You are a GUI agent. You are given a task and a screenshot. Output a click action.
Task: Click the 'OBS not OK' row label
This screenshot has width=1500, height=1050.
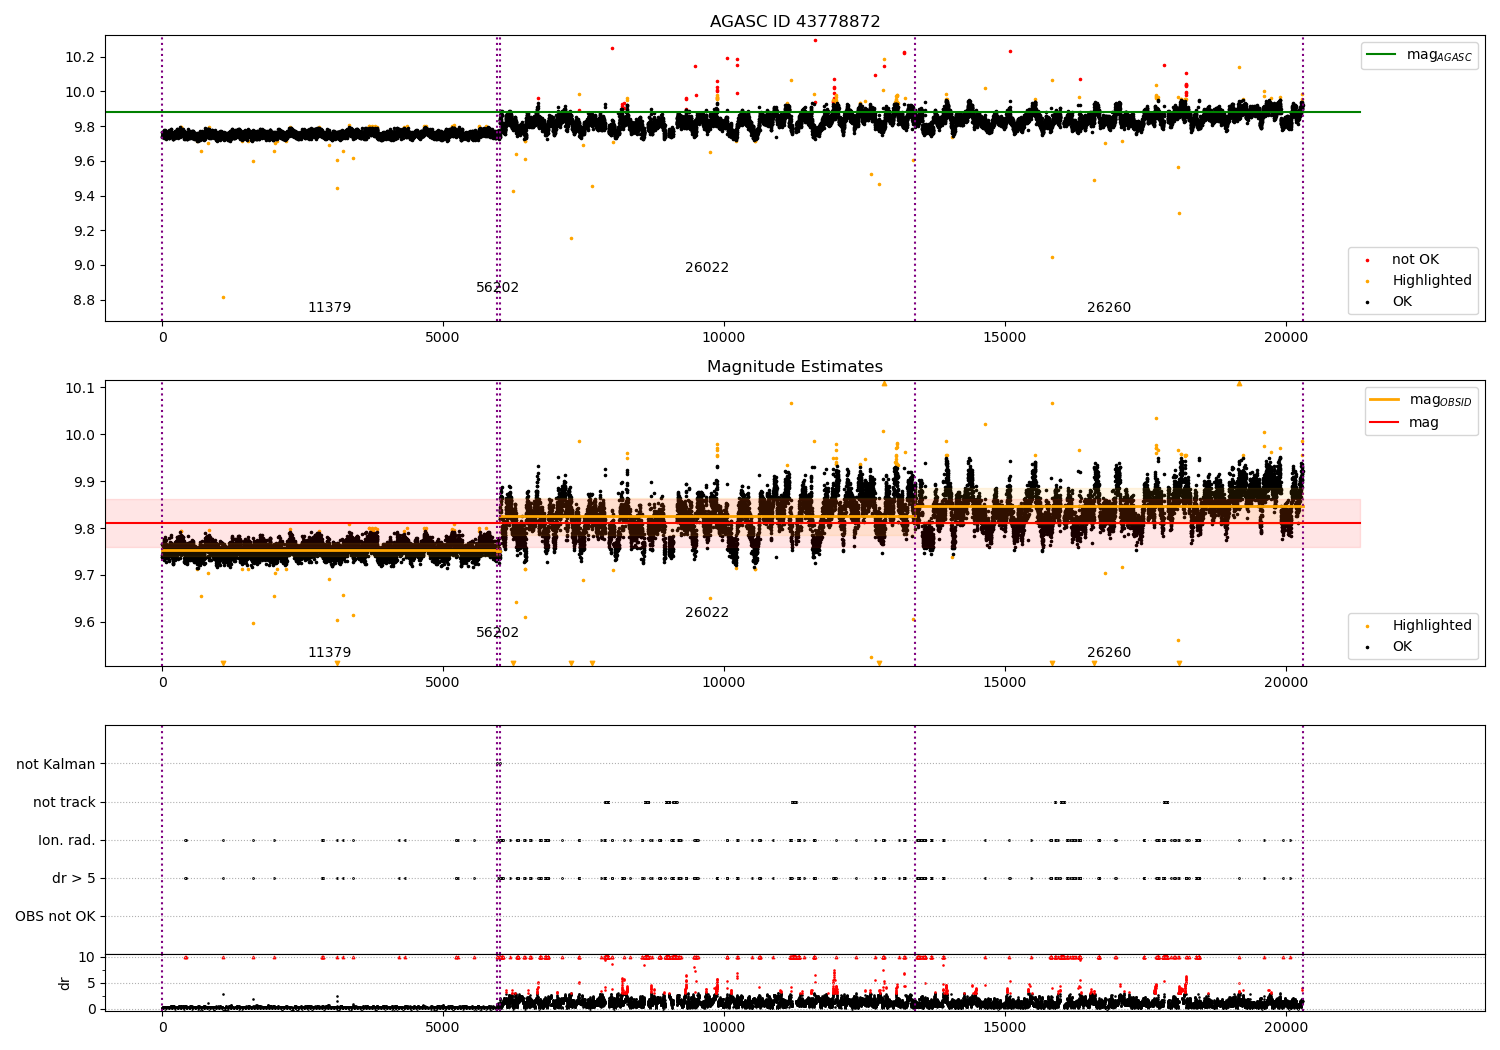click(55, 917)
